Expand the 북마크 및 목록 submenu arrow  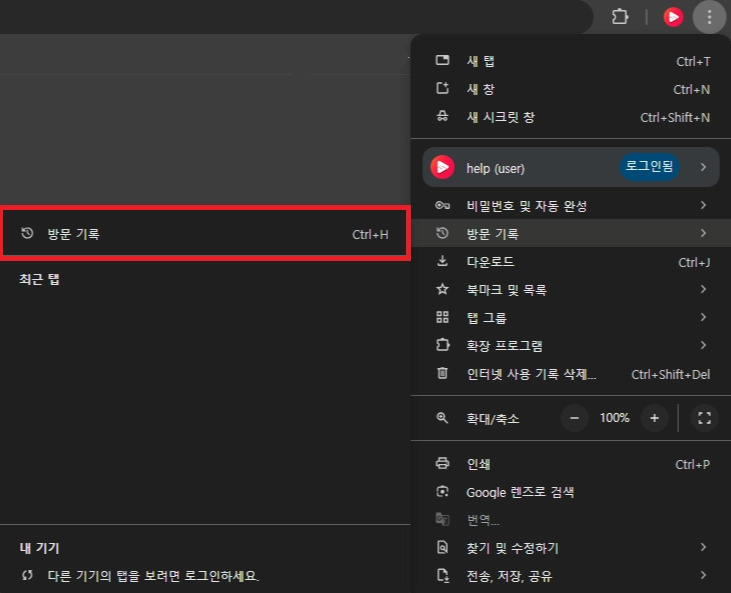click(x=703, y=290)
